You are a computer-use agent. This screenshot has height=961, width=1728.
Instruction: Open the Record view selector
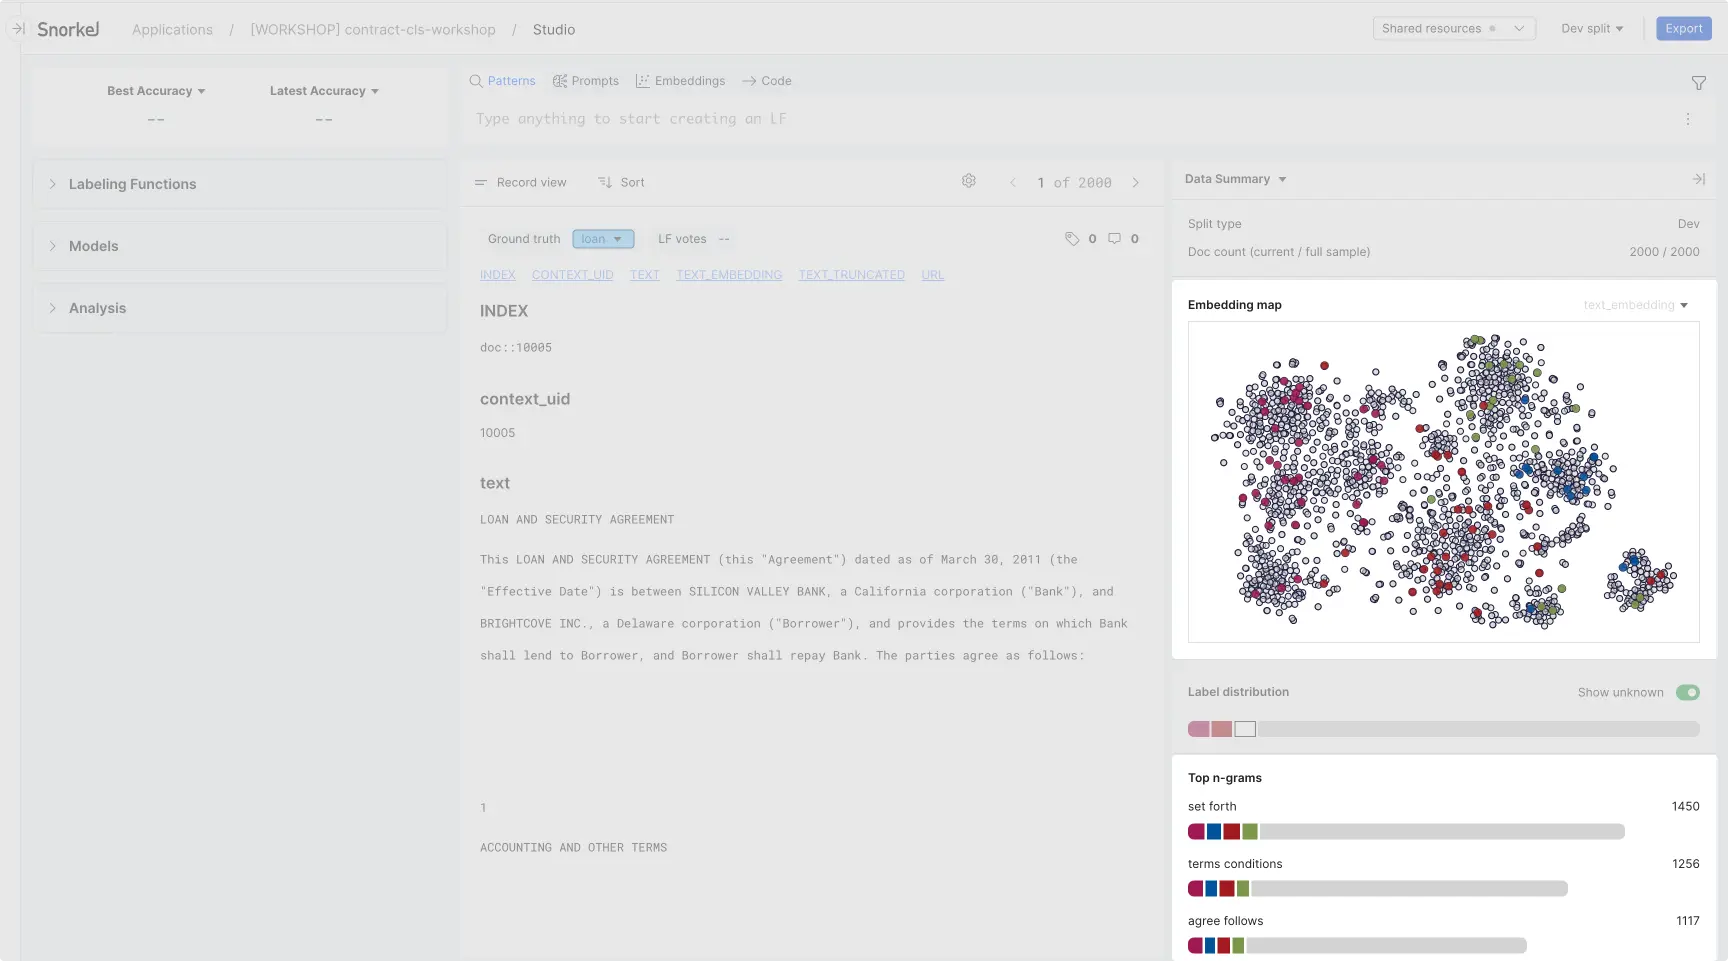[520, 183]
